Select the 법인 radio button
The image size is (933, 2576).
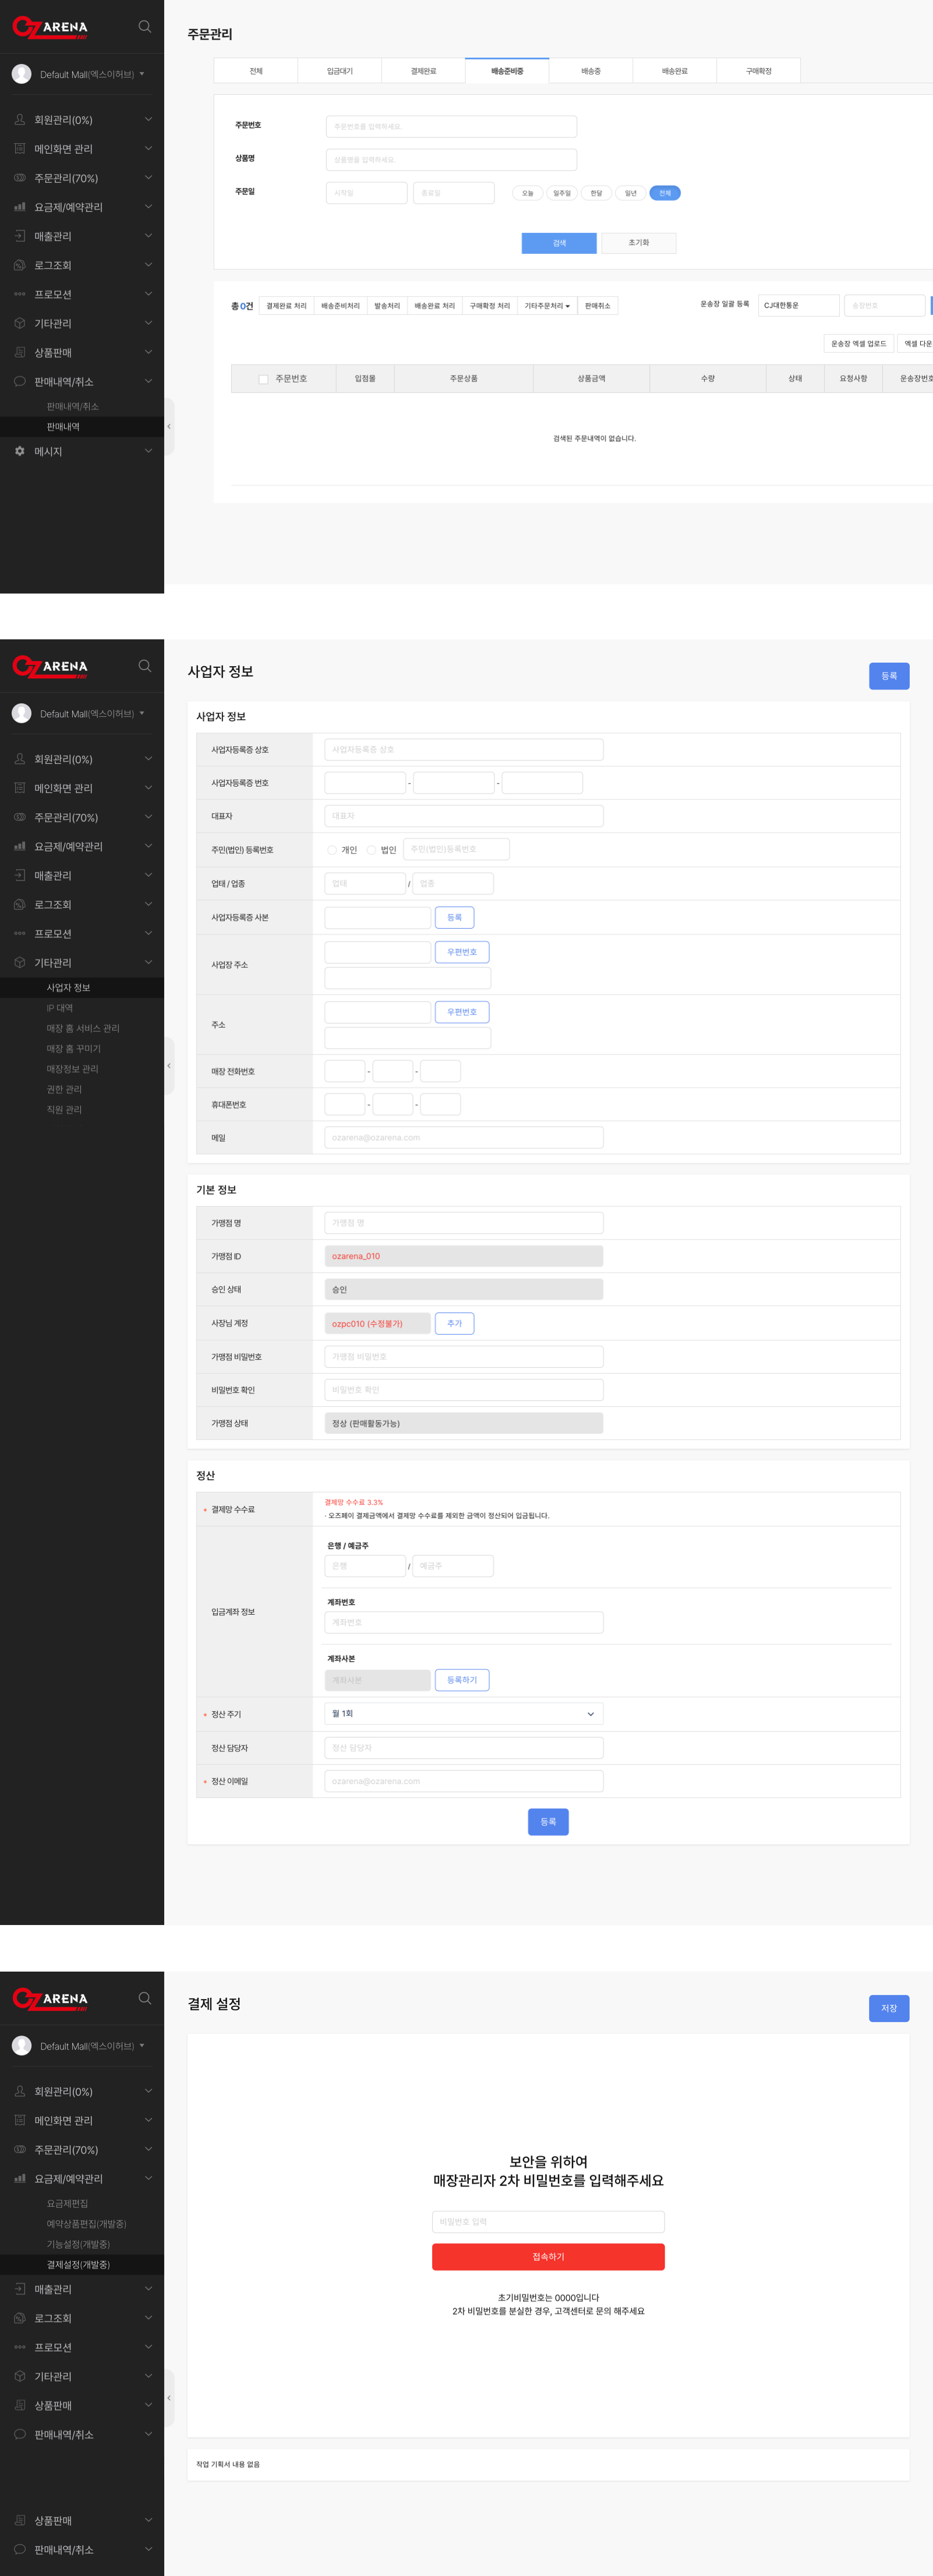click(x=371, y=850)
